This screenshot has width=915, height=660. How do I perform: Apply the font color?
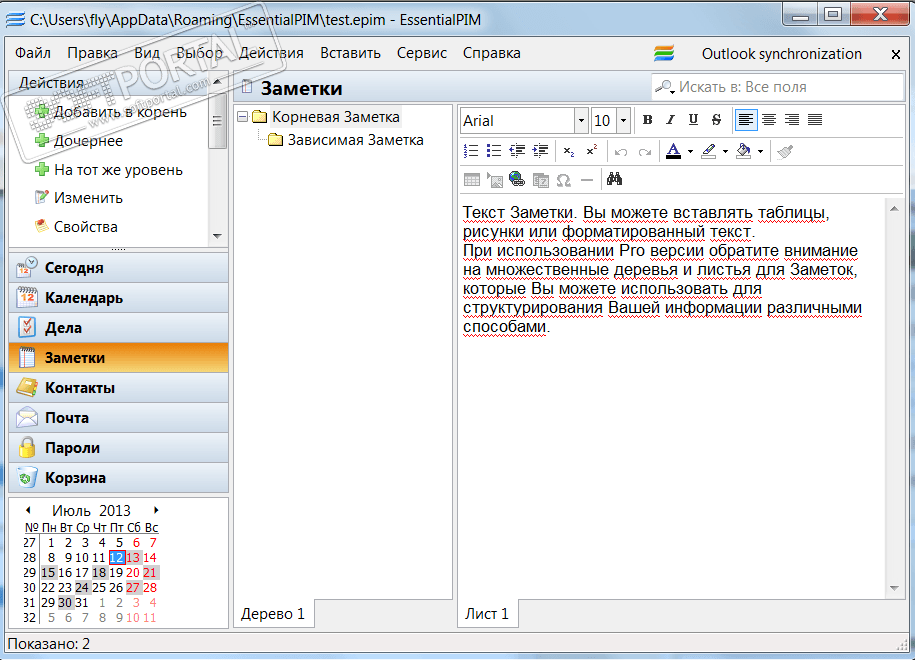[x=673, y=151]
